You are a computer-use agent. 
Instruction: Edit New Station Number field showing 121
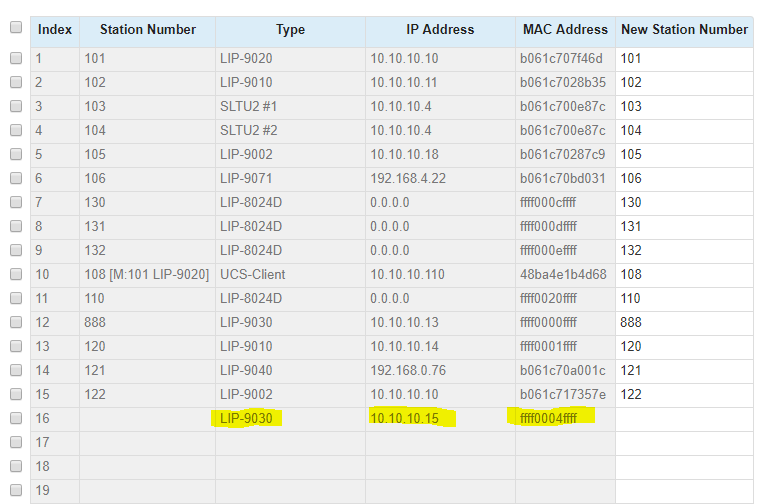(x=684, y=371)
